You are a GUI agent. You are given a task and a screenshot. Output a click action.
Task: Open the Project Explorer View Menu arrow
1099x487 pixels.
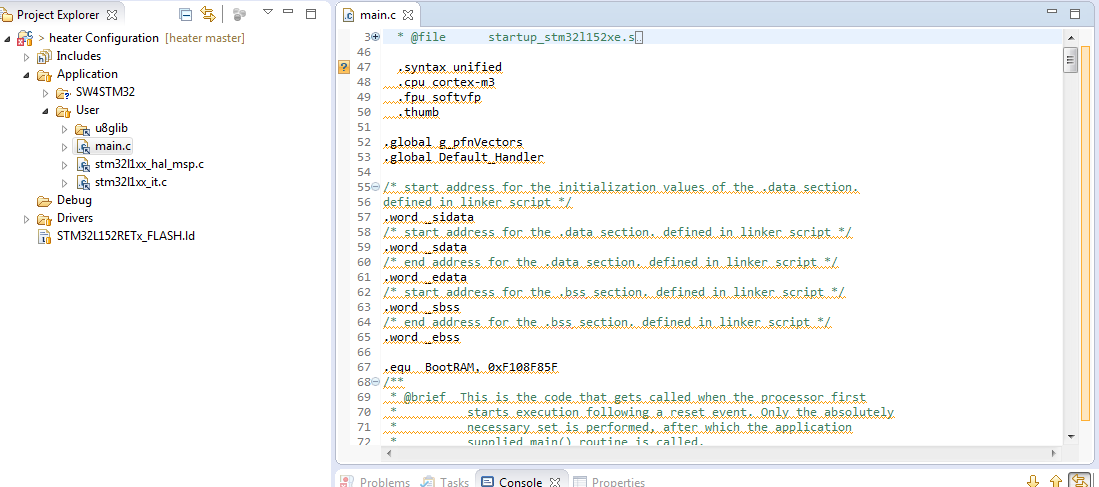(267, 13)
